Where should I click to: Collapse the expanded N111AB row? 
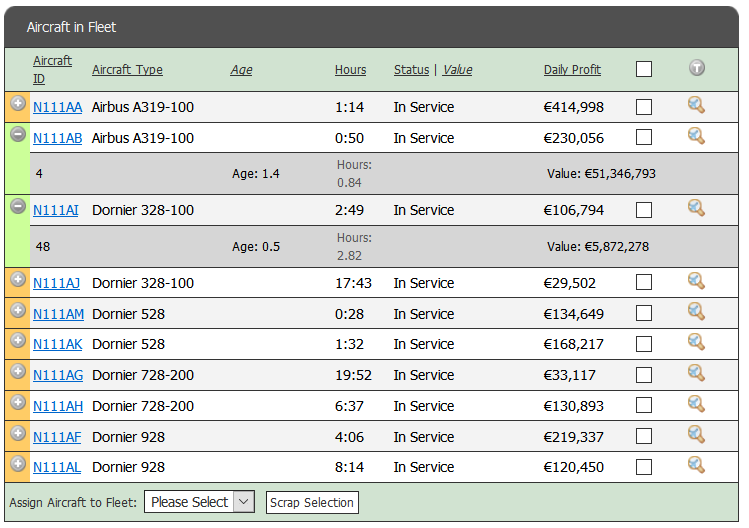click(x=18, y=134)
